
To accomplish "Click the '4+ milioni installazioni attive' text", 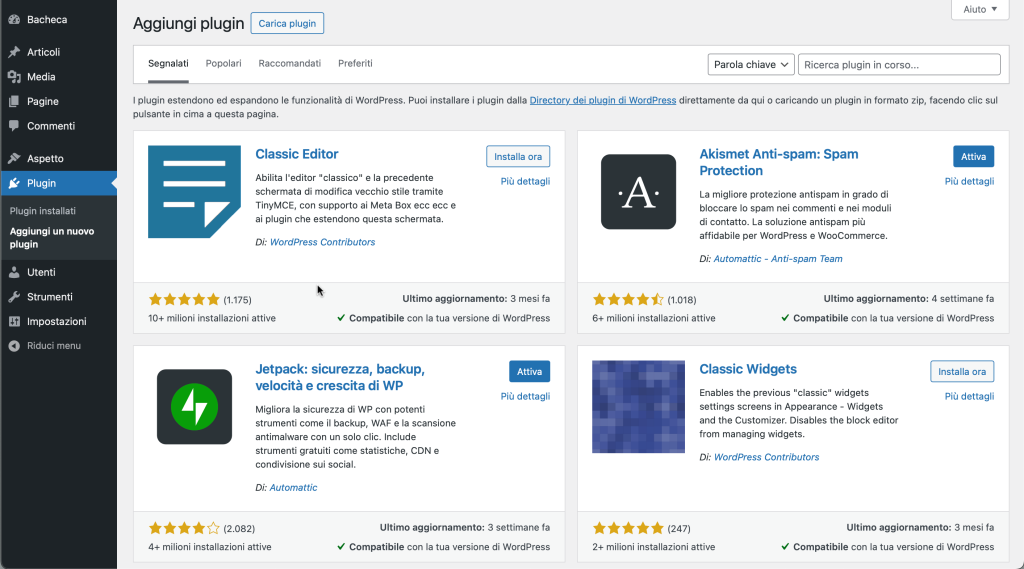I will coord(210,547).
